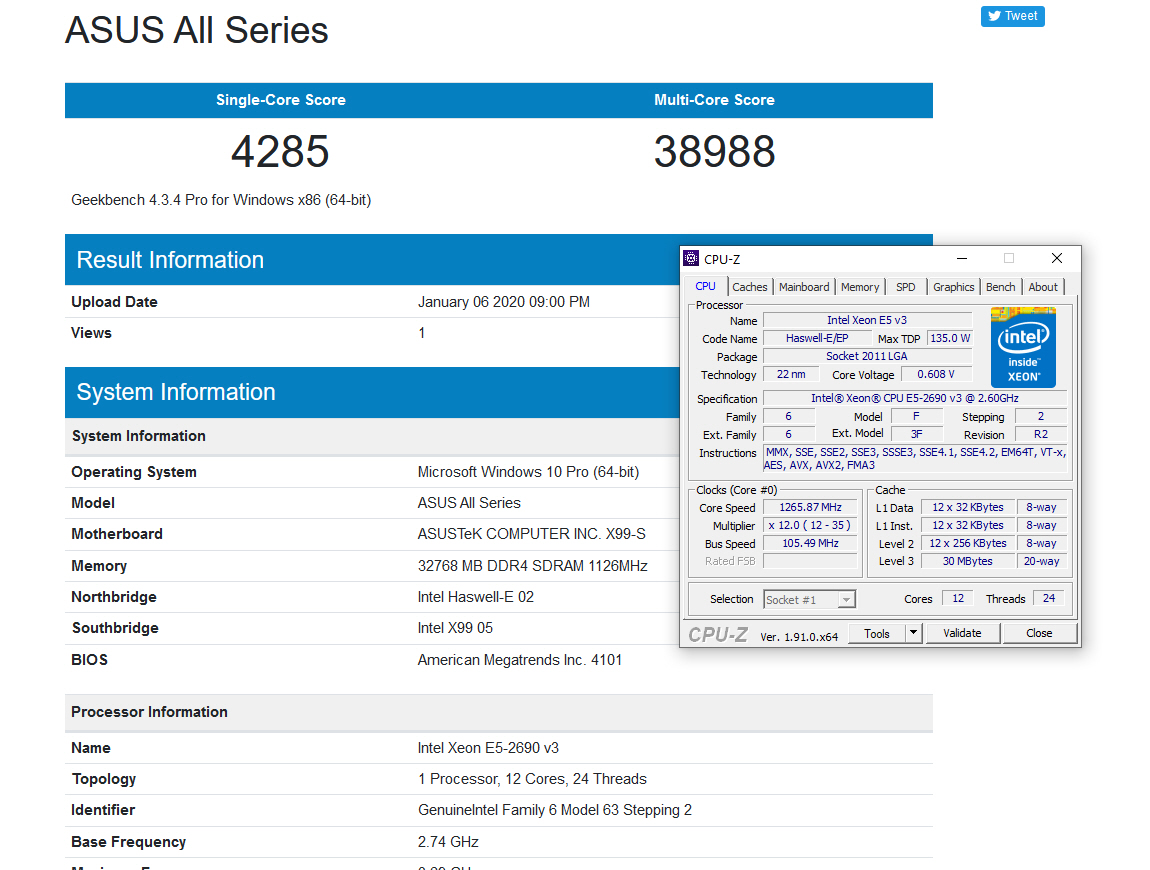Click the Single-Core Score header
Viewport: 1150px width, 870px height.
tap(281, 100)
